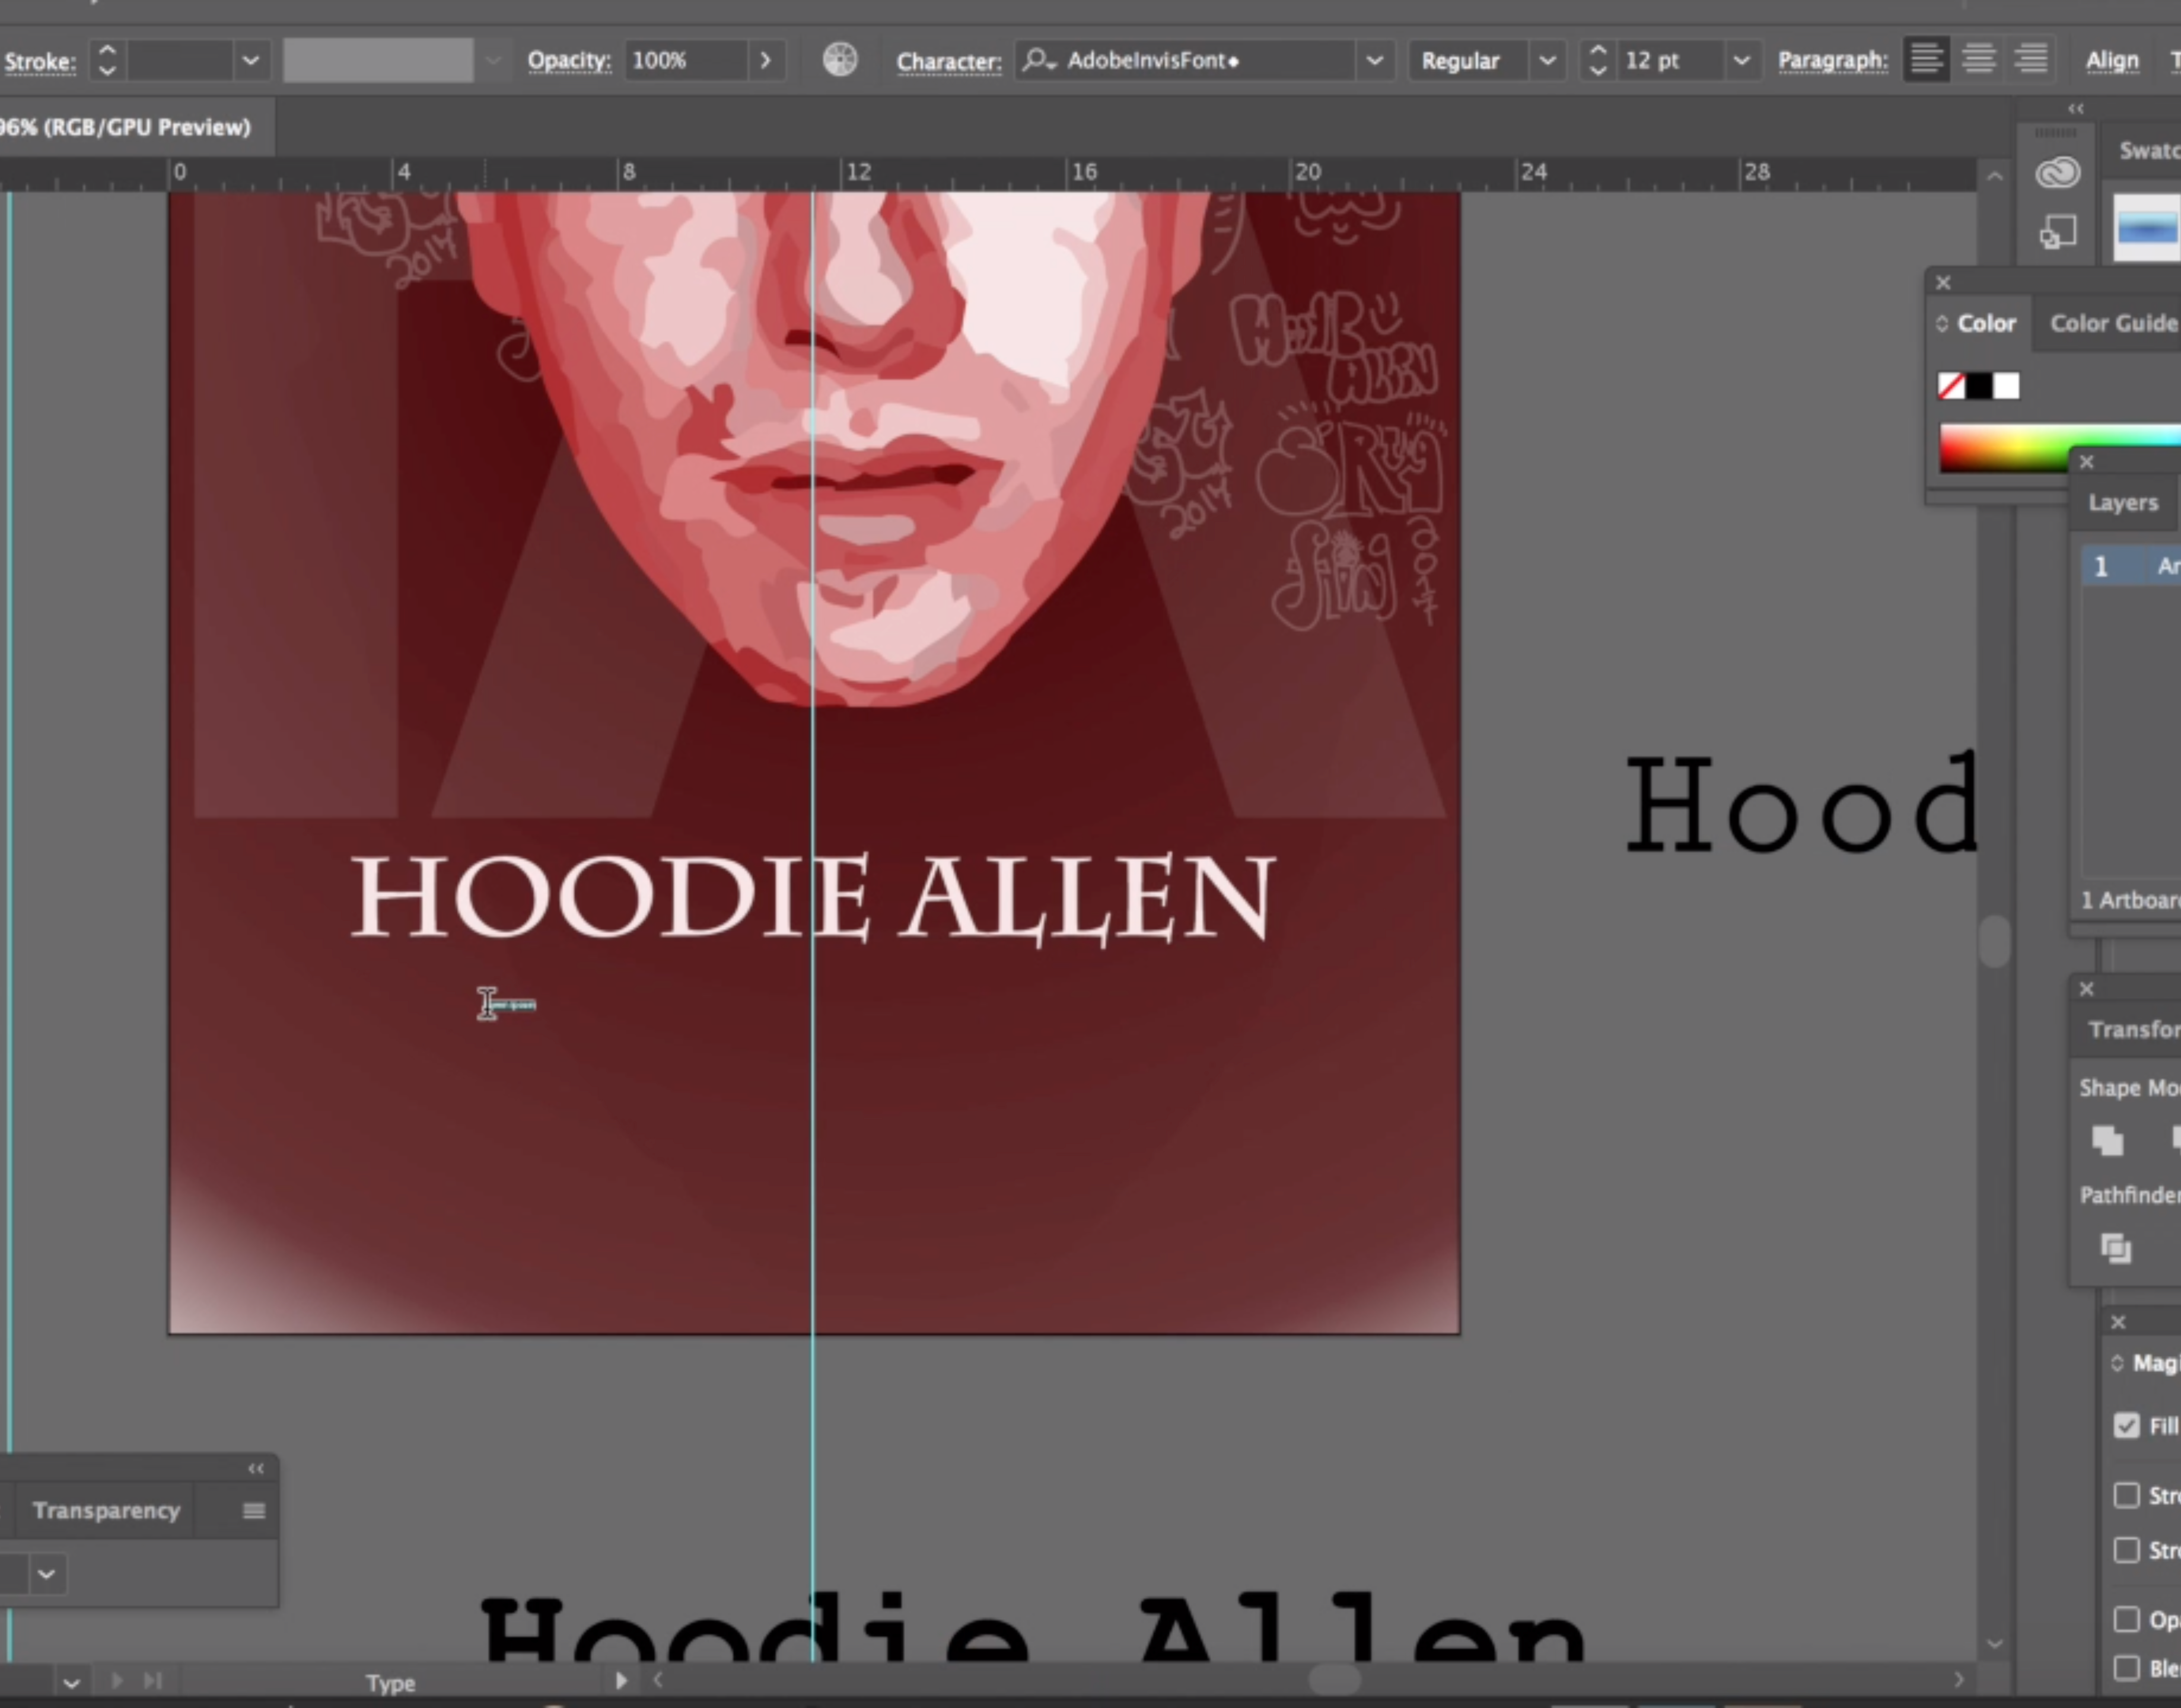The height and width of the screenshot is (1708, 2181).
Task: Open the Regular font style dropdown
Action: tap(1547, 60)
